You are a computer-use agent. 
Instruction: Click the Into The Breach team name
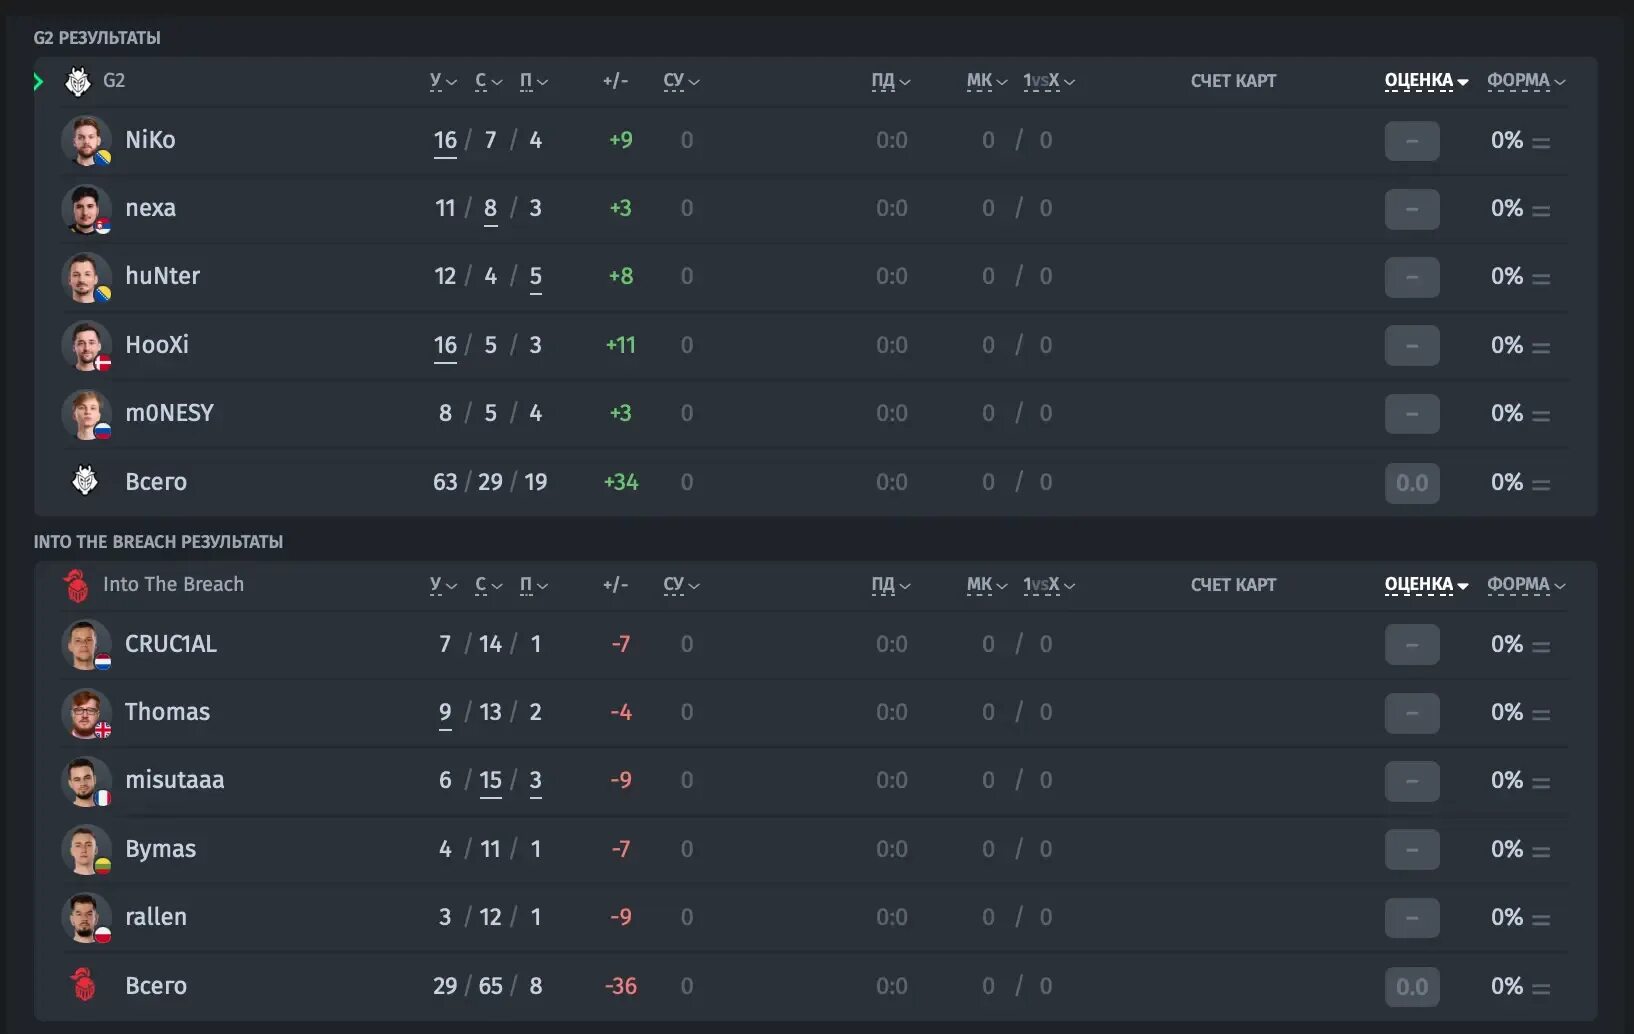[173, 585]
